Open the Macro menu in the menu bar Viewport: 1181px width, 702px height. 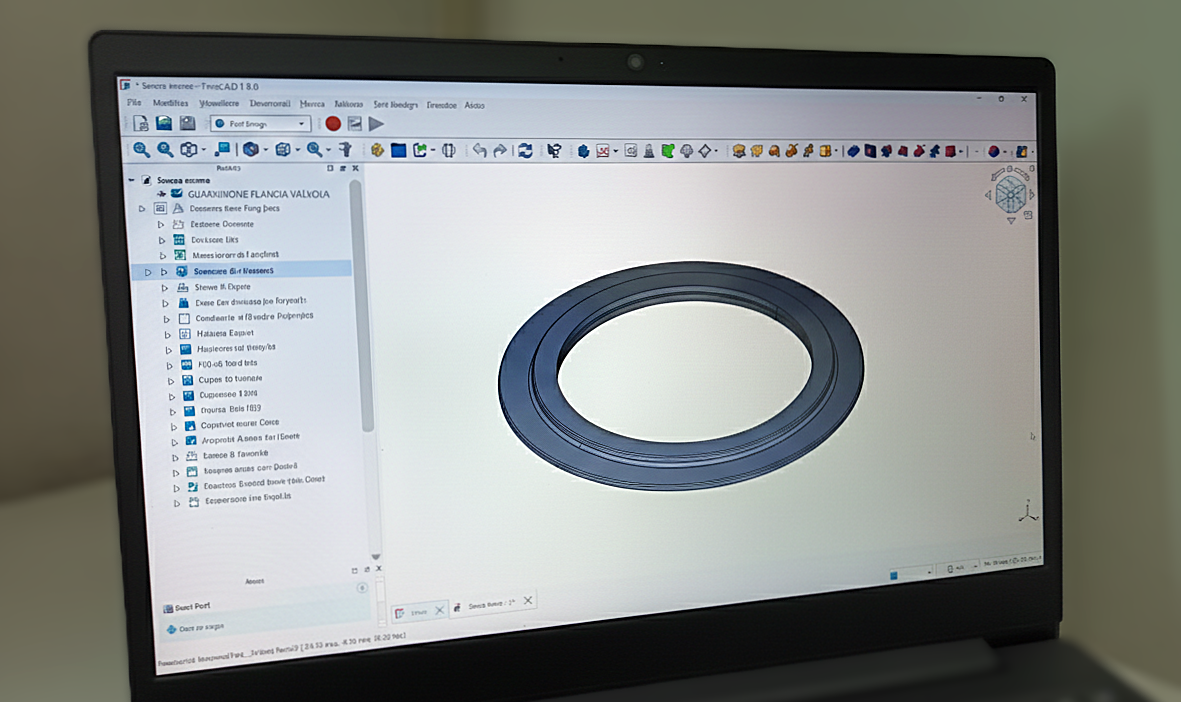[x=313, y=104]
